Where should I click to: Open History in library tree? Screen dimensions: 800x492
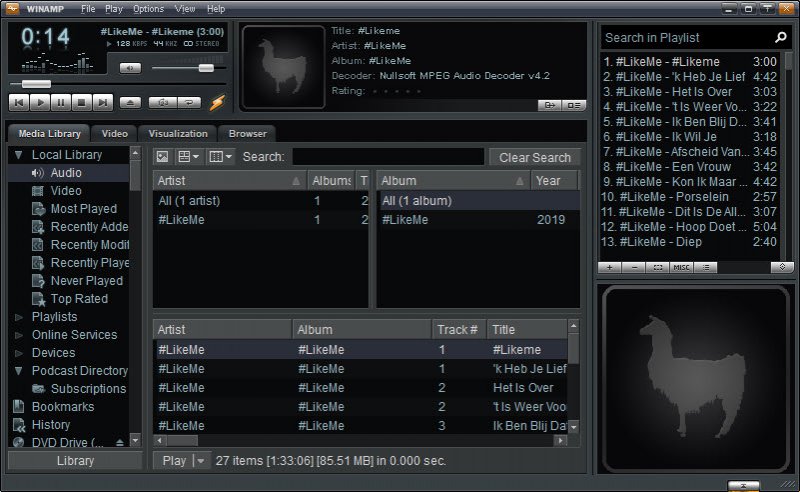[x=51, y=425]
